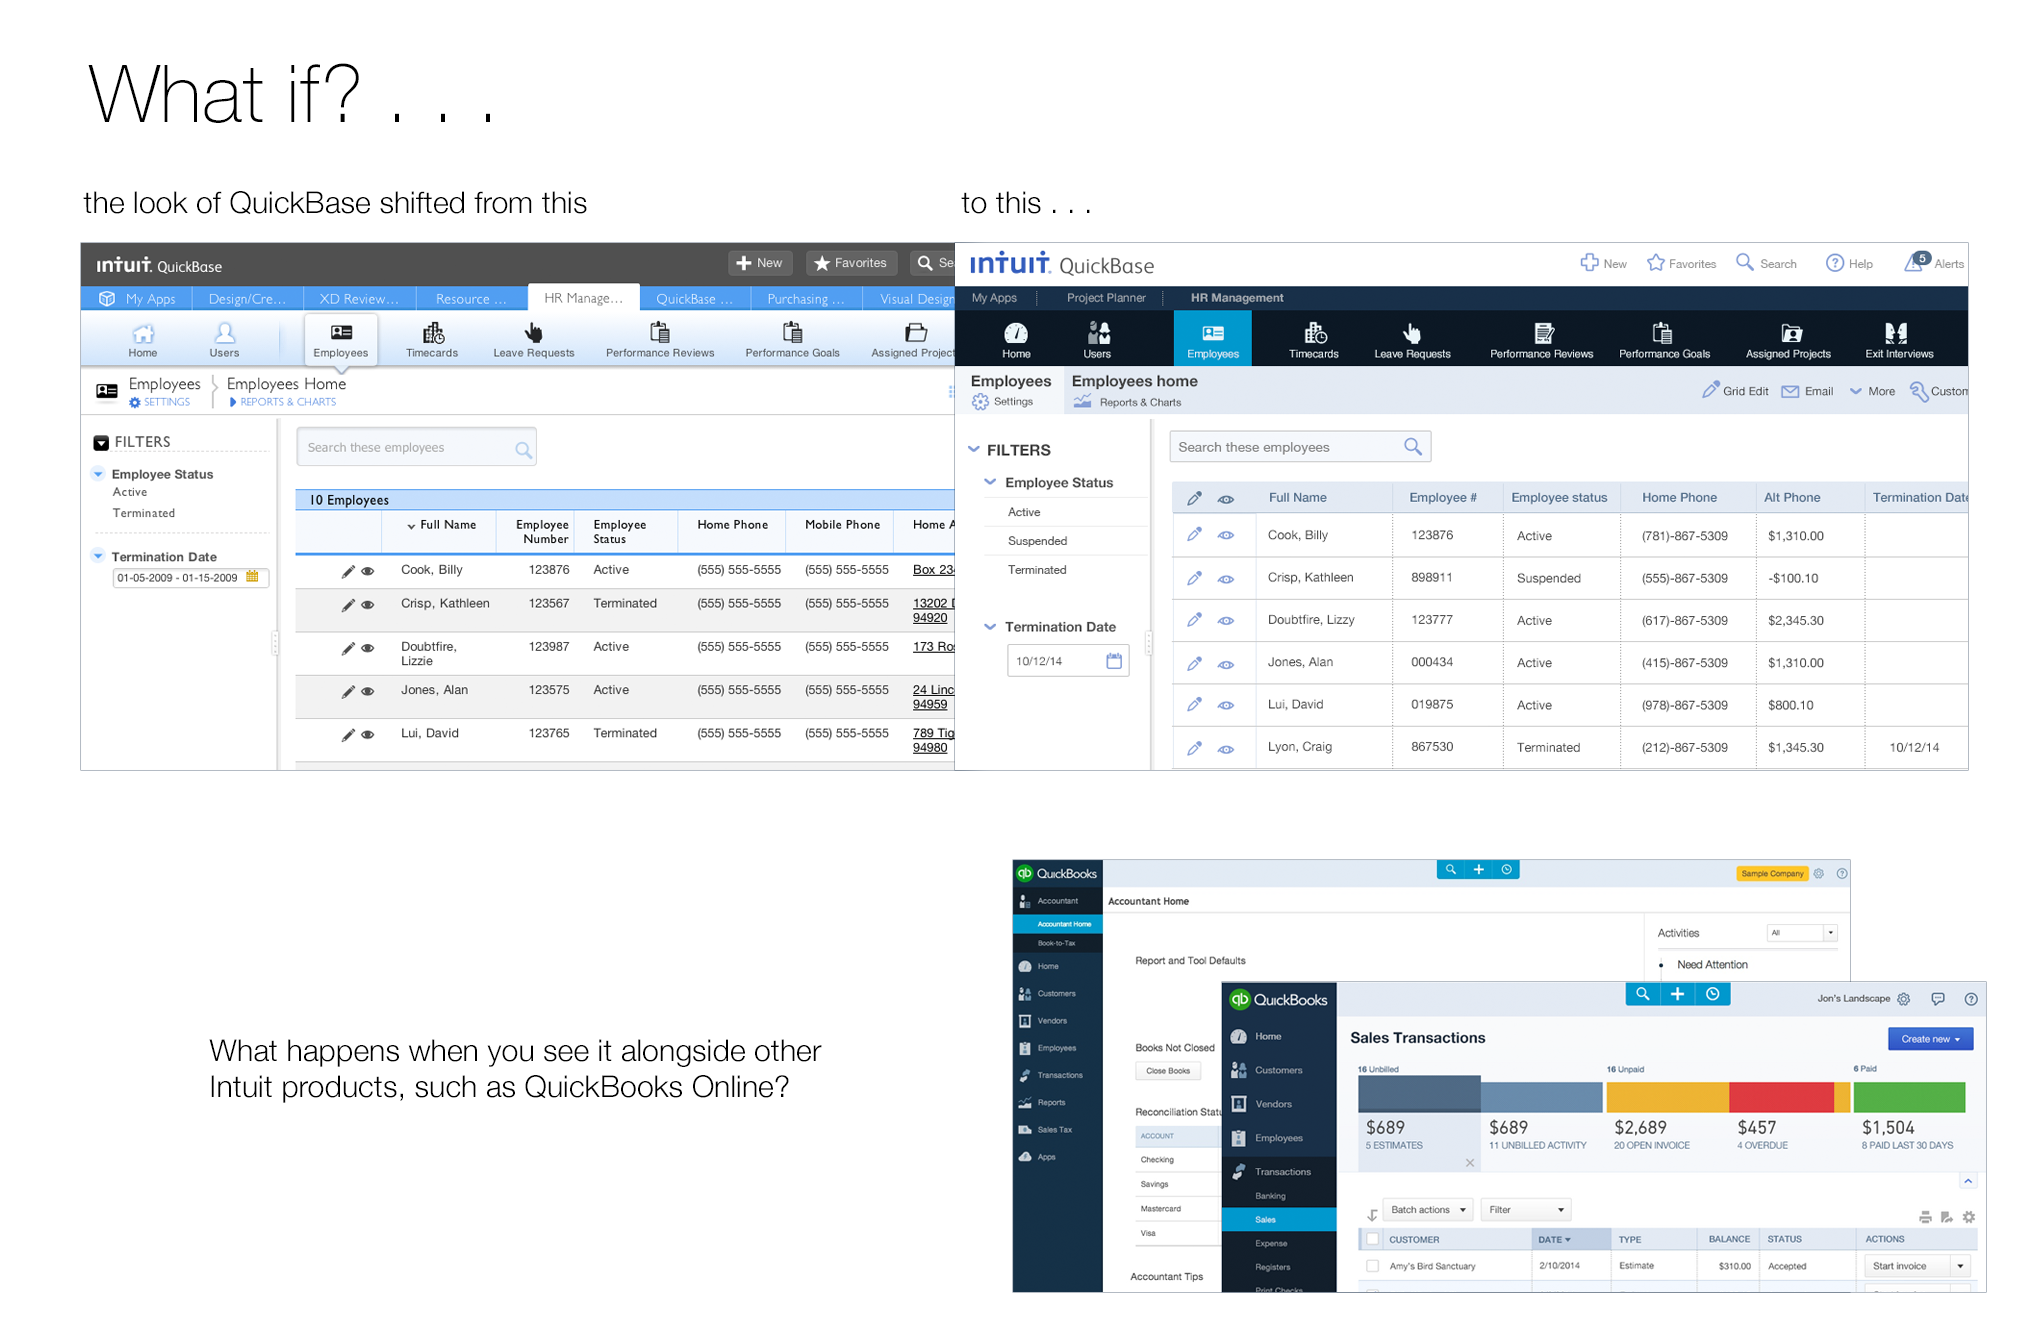Open Assigned Projects in the dark toolbar

point(1788,340)
